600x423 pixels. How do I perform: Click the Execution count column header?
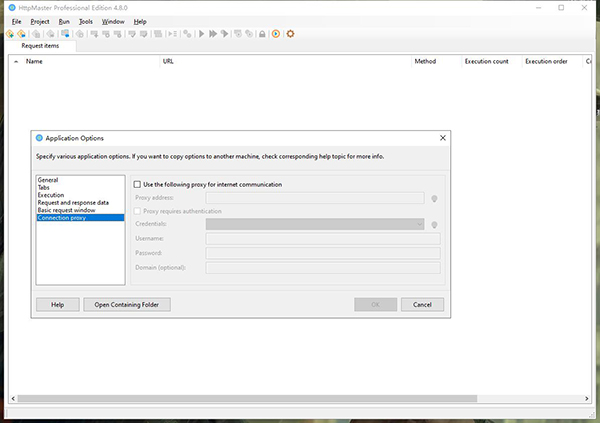(492, 61)
